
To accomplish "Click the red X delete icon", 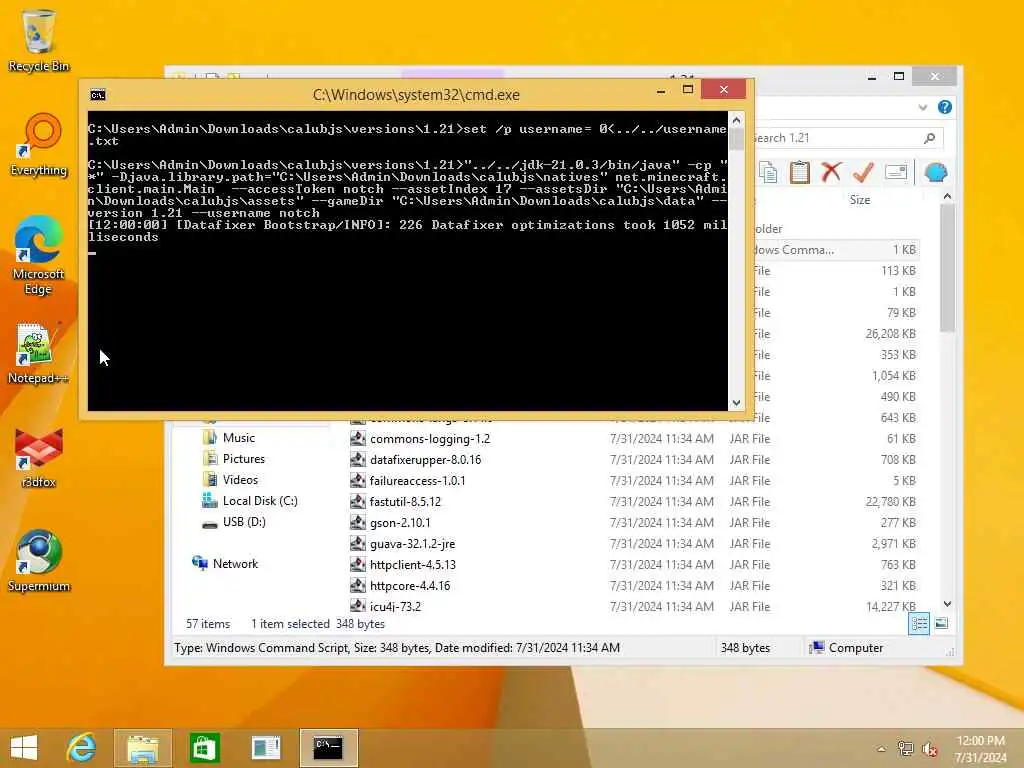I will click(x=831, y=172).
